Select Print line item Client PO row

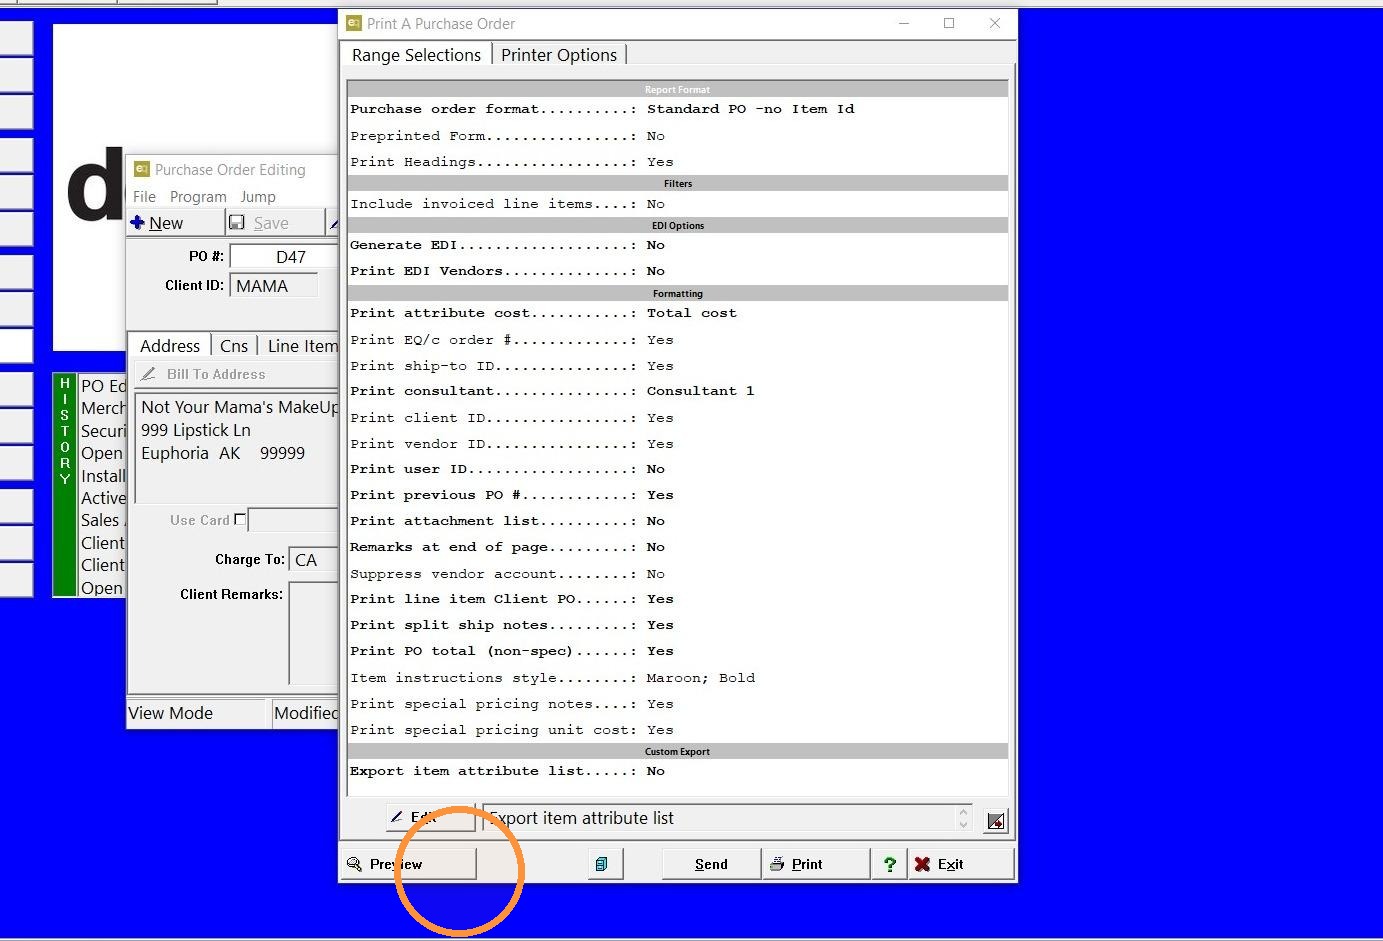point(677,599)
